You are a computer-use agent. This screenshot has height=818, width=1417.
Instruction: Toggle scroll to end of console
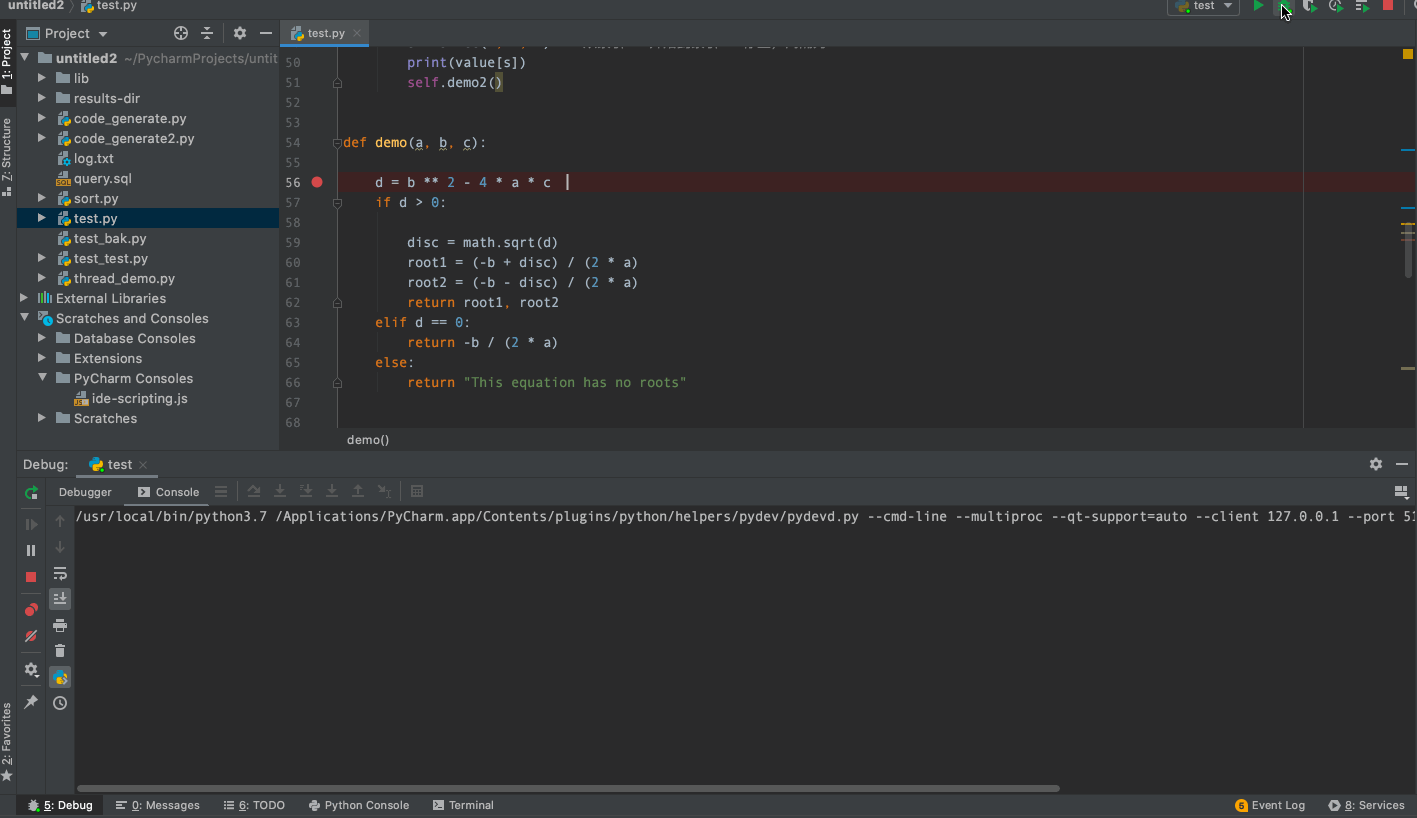coord(60,598)
